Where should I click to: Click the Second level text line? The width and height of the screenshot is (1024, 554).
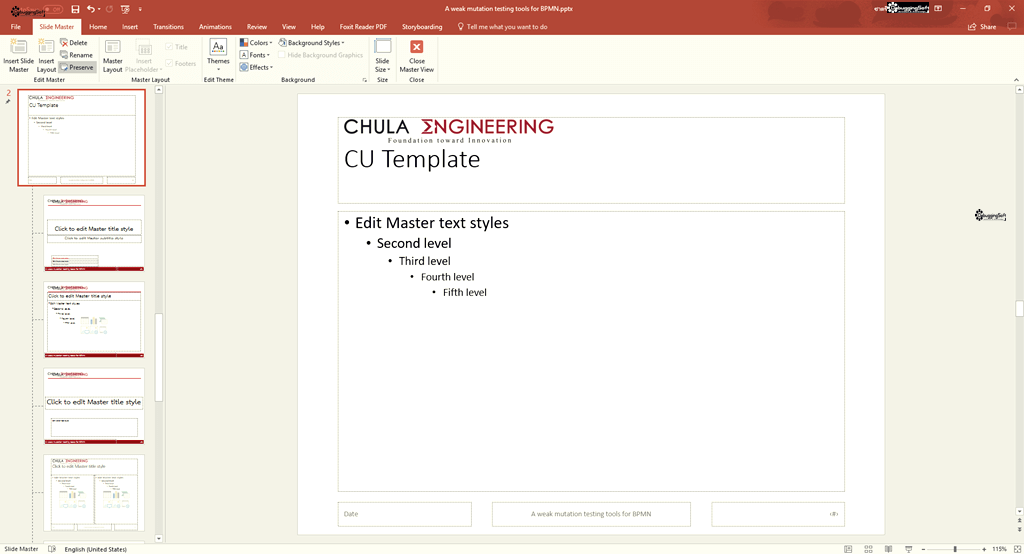pyautogui.click(x=414, y=244)
